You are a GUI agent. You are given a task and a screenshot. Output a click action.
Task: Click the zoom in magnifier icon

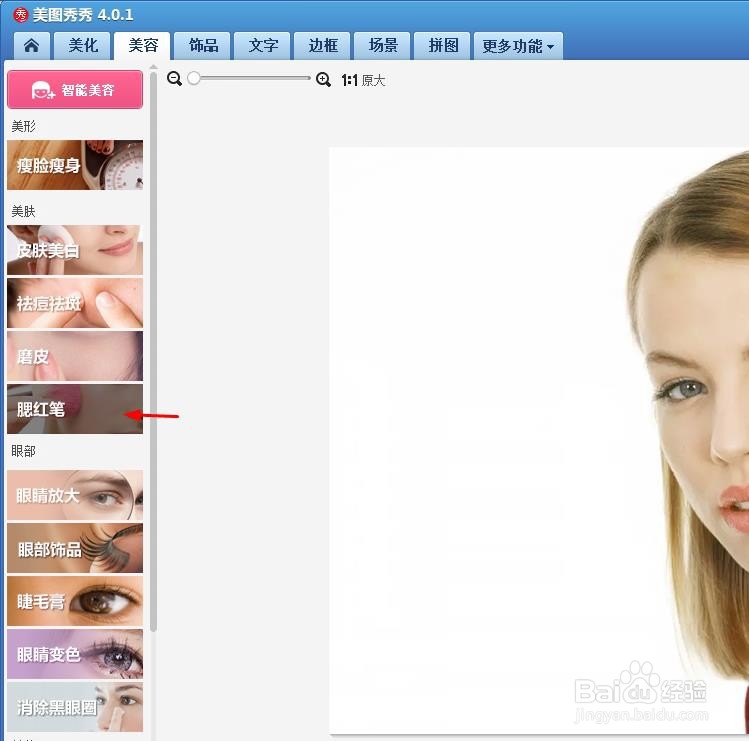click(x=323, y=79)
